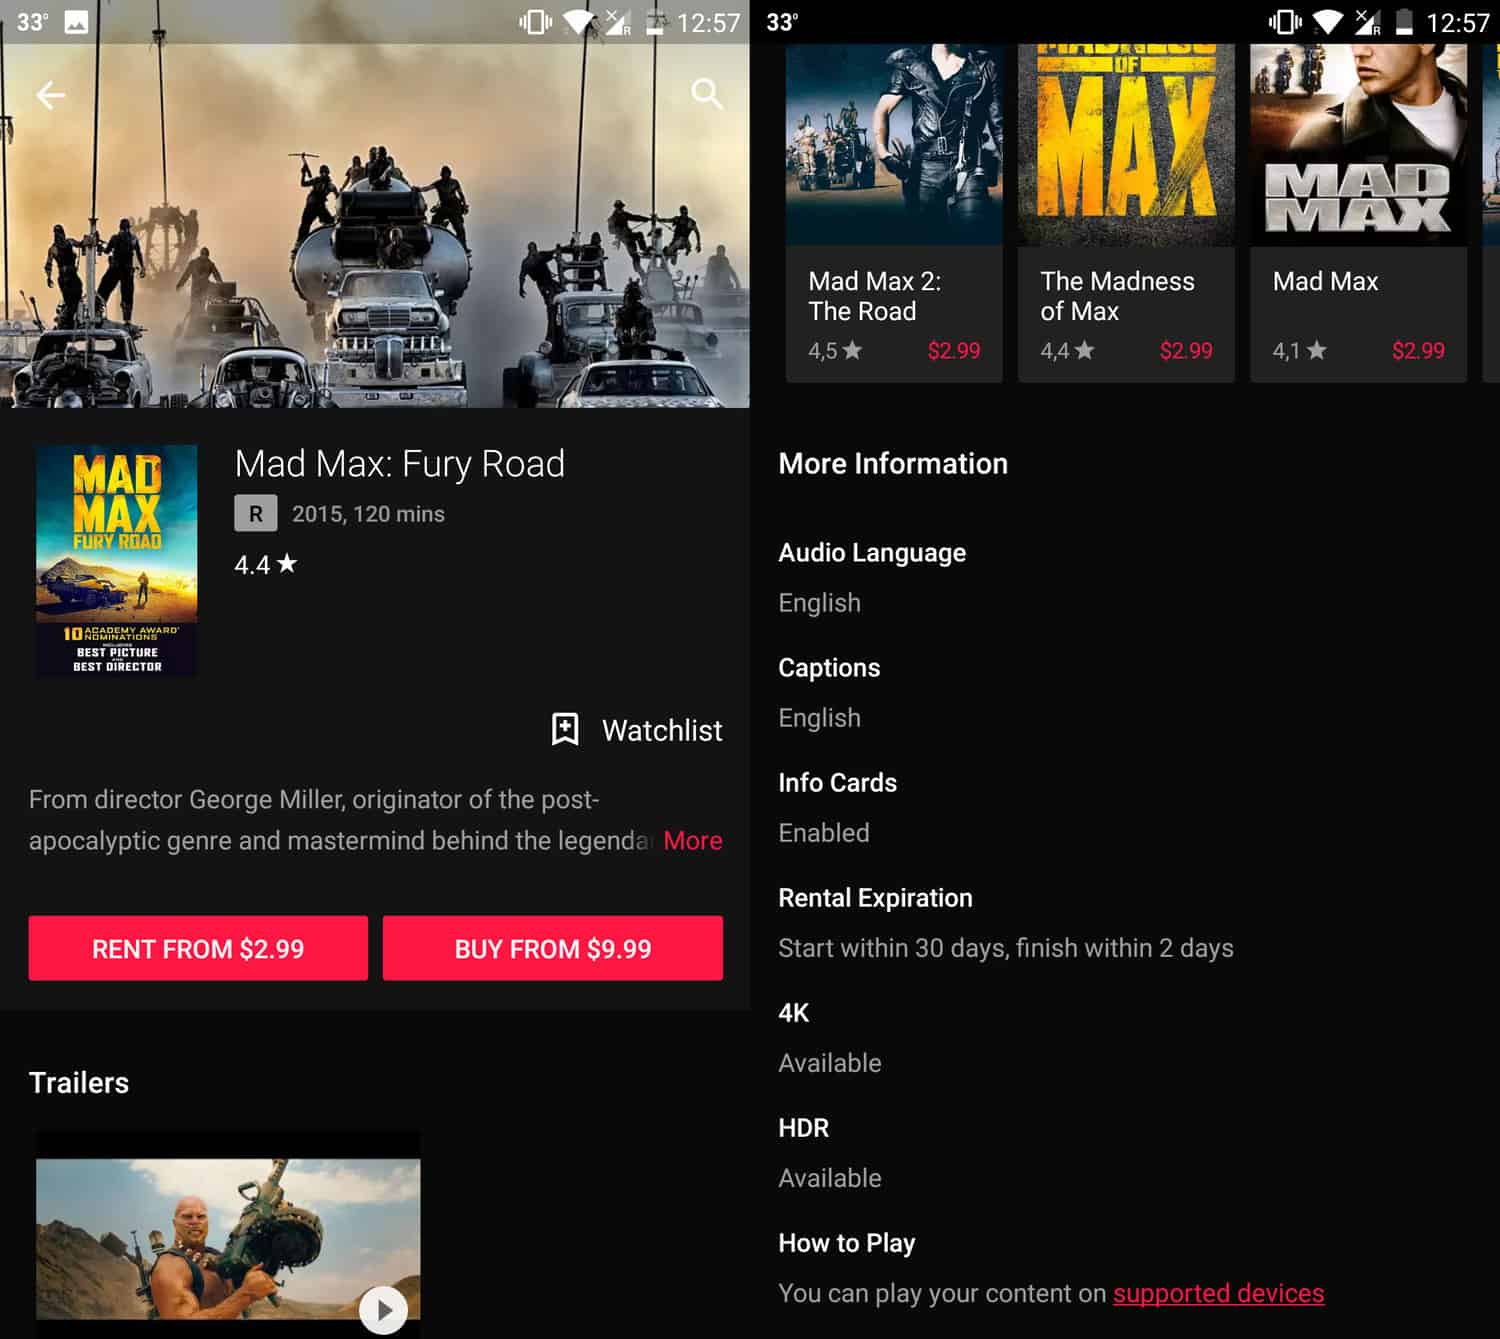Tap the star next to the 4,1 rating

coord(1316,350)
